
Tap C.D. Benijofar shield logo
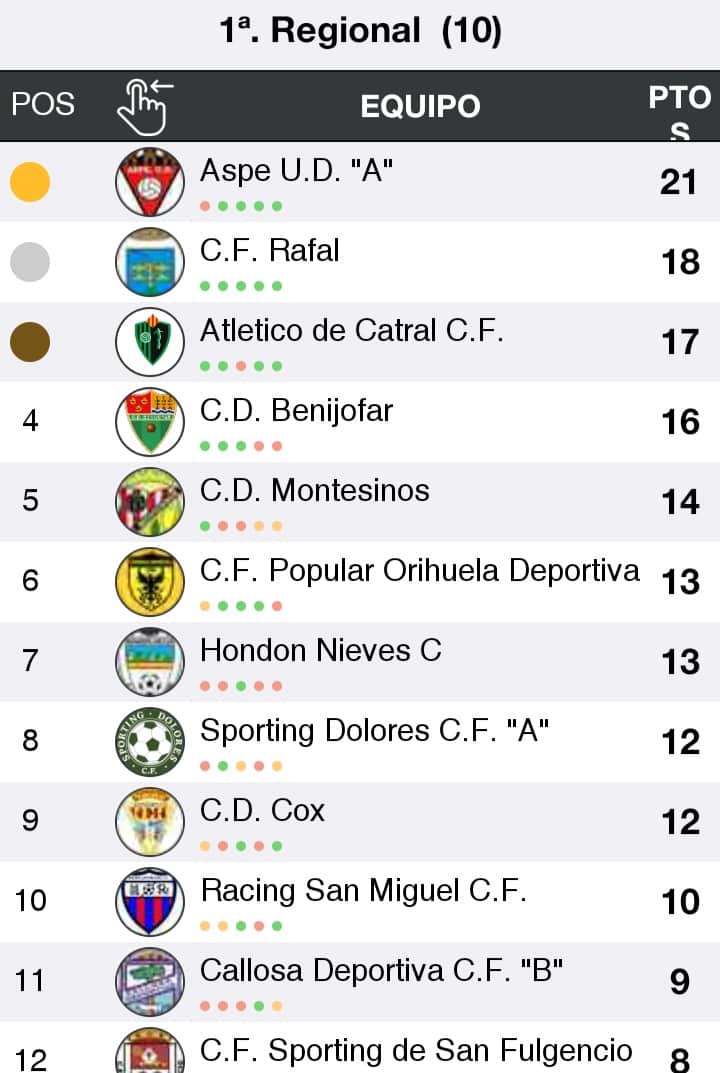149,421
